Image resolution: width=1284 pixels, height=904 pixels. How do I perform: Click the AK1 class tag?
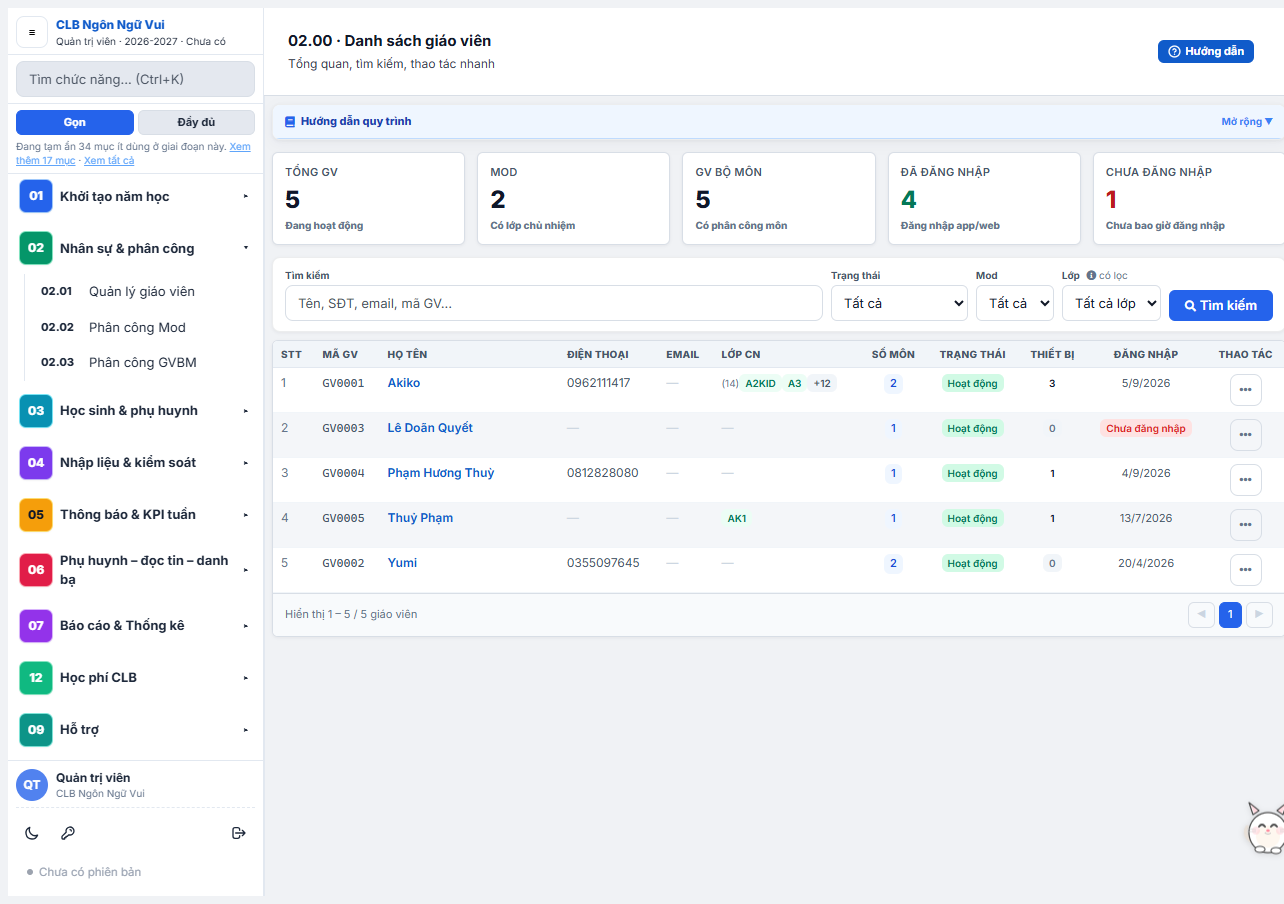tap(737, 518)
